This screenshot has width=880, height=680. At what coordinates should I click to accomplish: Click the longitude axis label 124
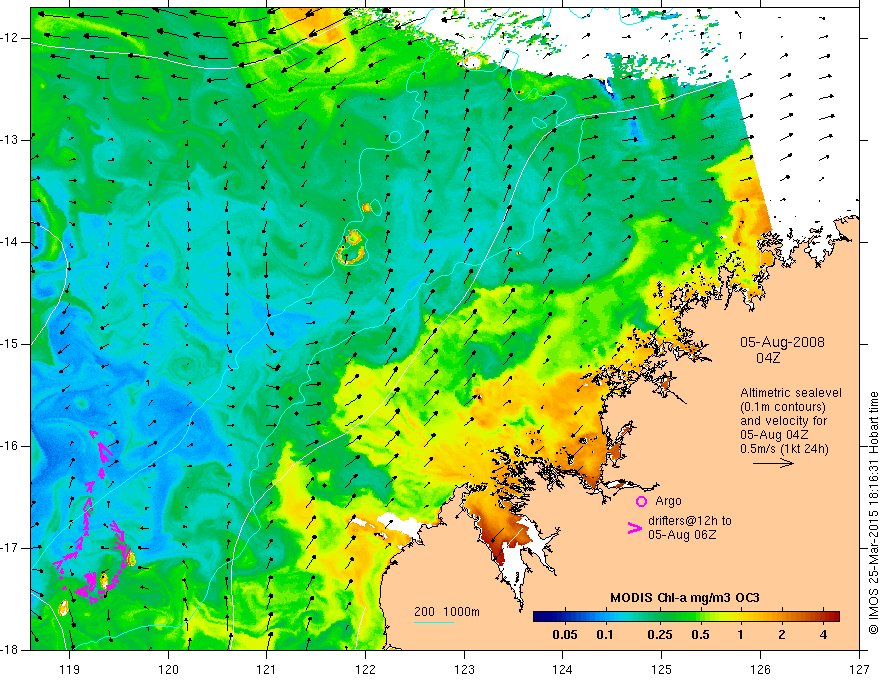563,669
